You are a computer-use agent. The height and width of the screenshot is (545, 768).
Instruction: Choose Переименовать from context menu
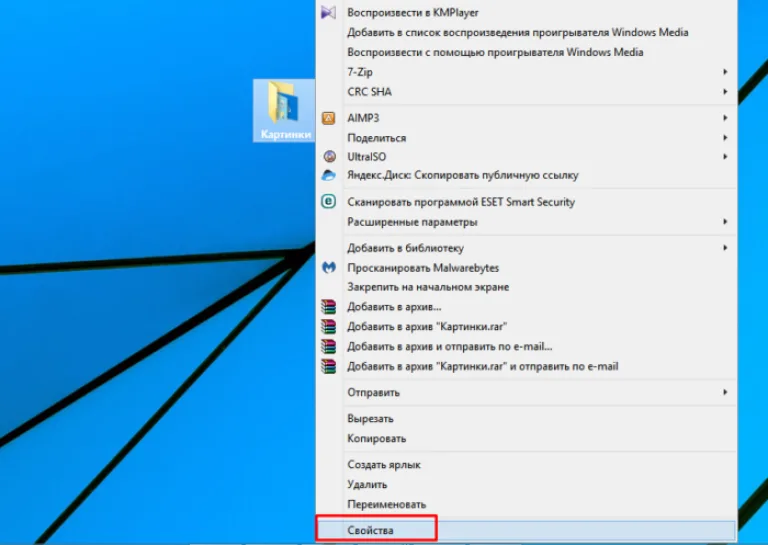526,504
